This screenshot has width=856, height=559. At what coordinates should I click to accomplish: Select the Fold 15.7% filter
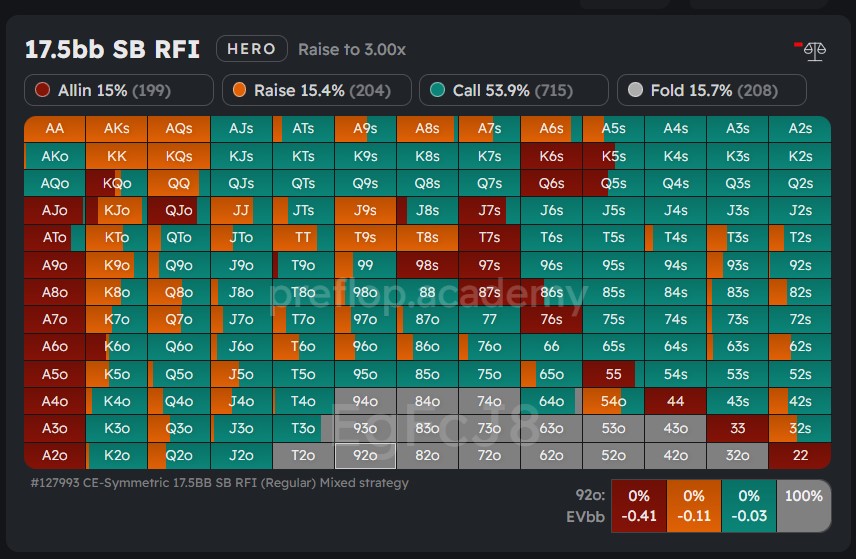coord(711,90)
